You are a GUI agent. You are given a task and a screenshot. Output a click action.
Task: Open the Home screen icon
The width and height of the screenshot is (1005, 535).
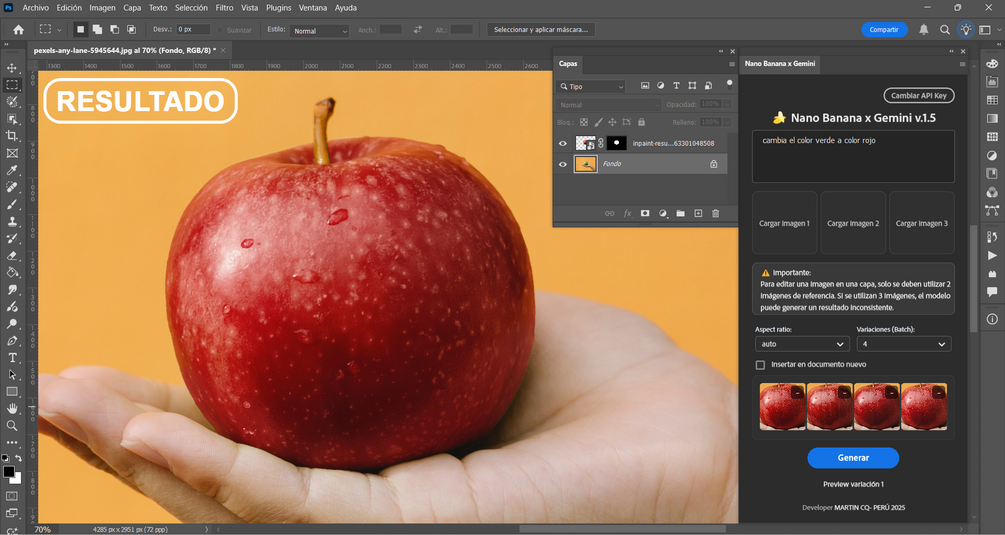point(19,29)
